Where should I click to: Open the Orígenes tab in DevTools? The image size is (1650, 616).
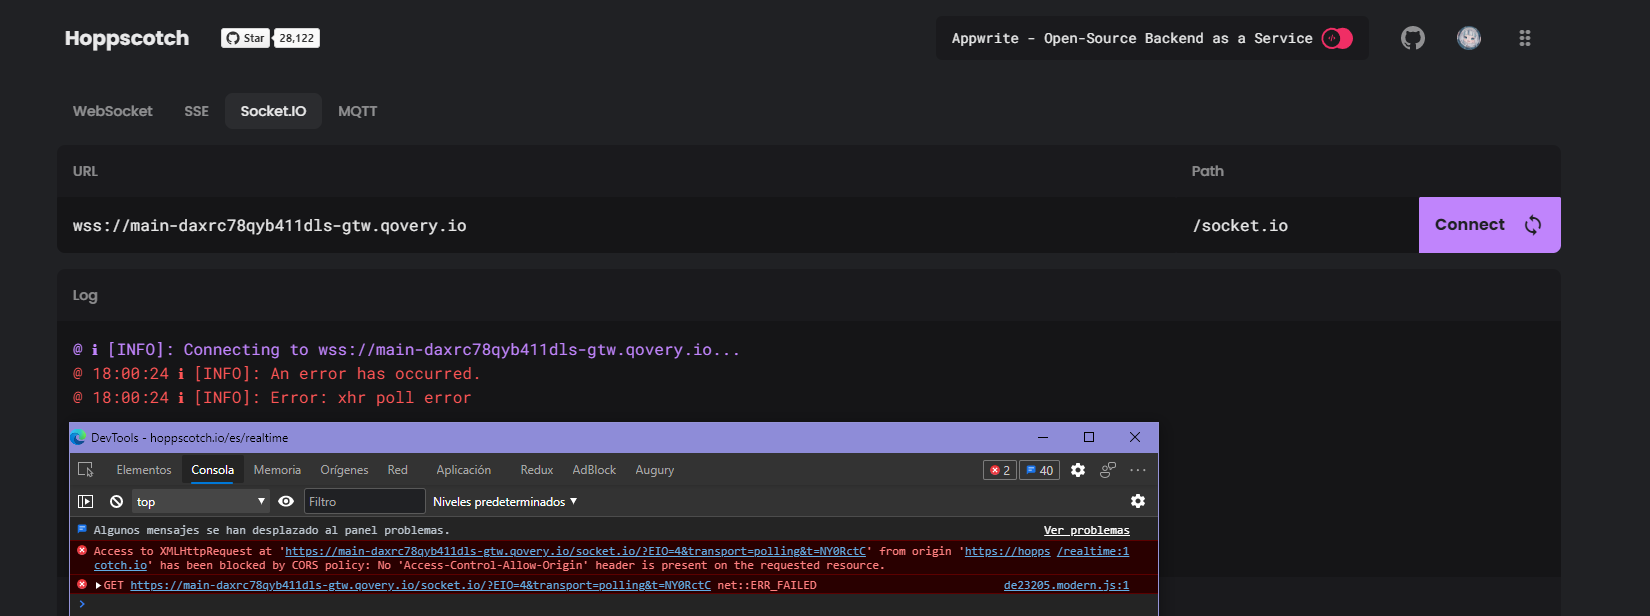click(344, 470)
